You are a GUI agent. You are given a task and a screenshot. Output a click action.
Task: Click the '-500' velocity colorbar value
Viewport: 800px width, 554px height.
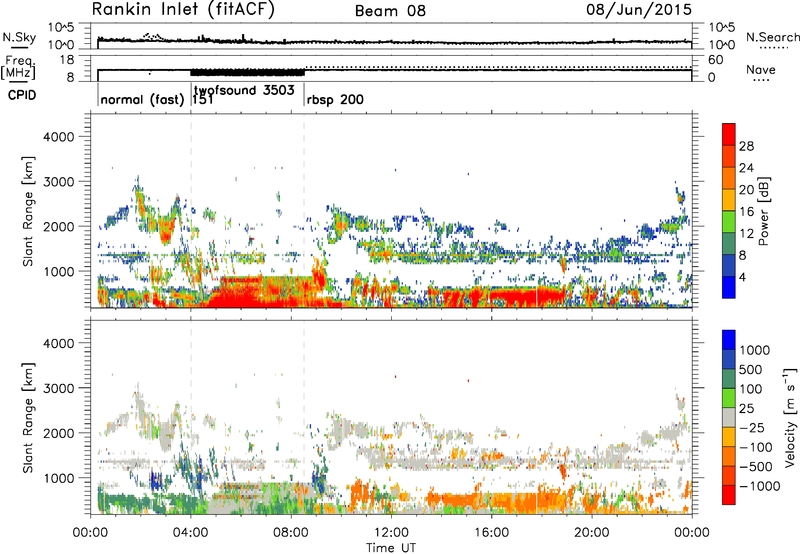point(756,467)
